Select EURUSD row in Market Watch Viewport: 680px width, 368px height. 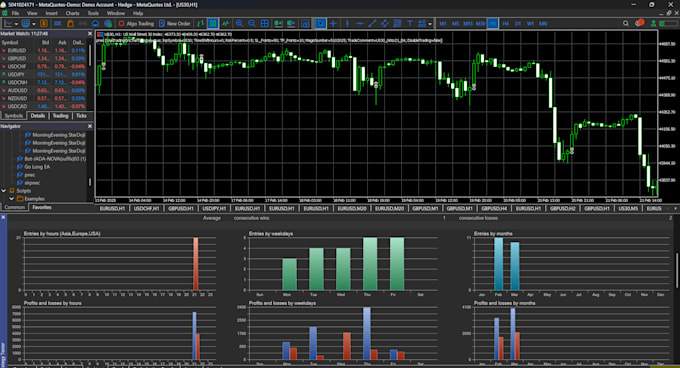44,50
